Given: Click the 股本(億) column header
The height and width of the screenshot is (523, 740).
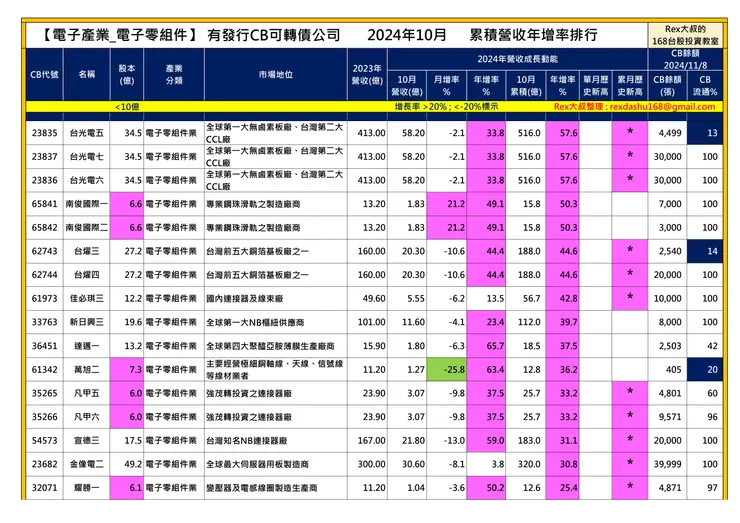Looking at the screenshot, I should [x=127, y=75].
